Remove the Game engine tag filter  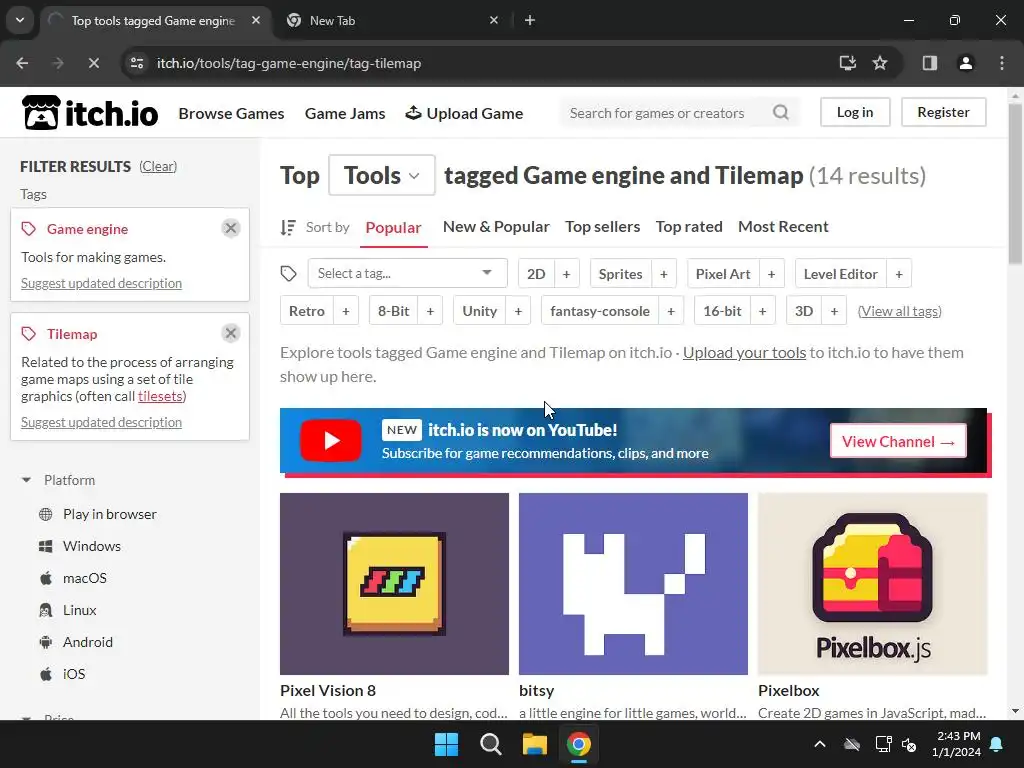[231, 228]
